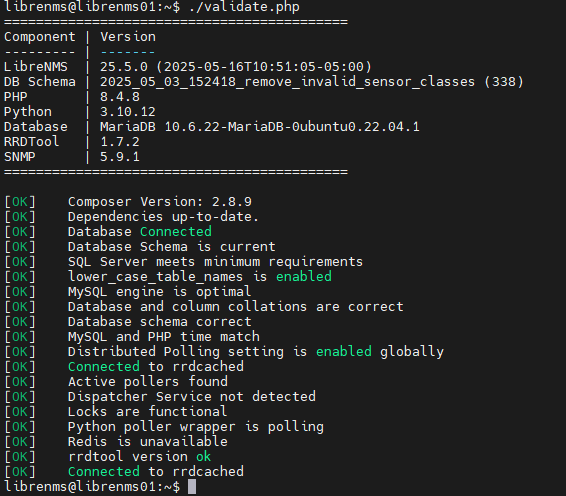
Task: Click the SNMP version 5.9.1
Action: [x=120, y=157]
